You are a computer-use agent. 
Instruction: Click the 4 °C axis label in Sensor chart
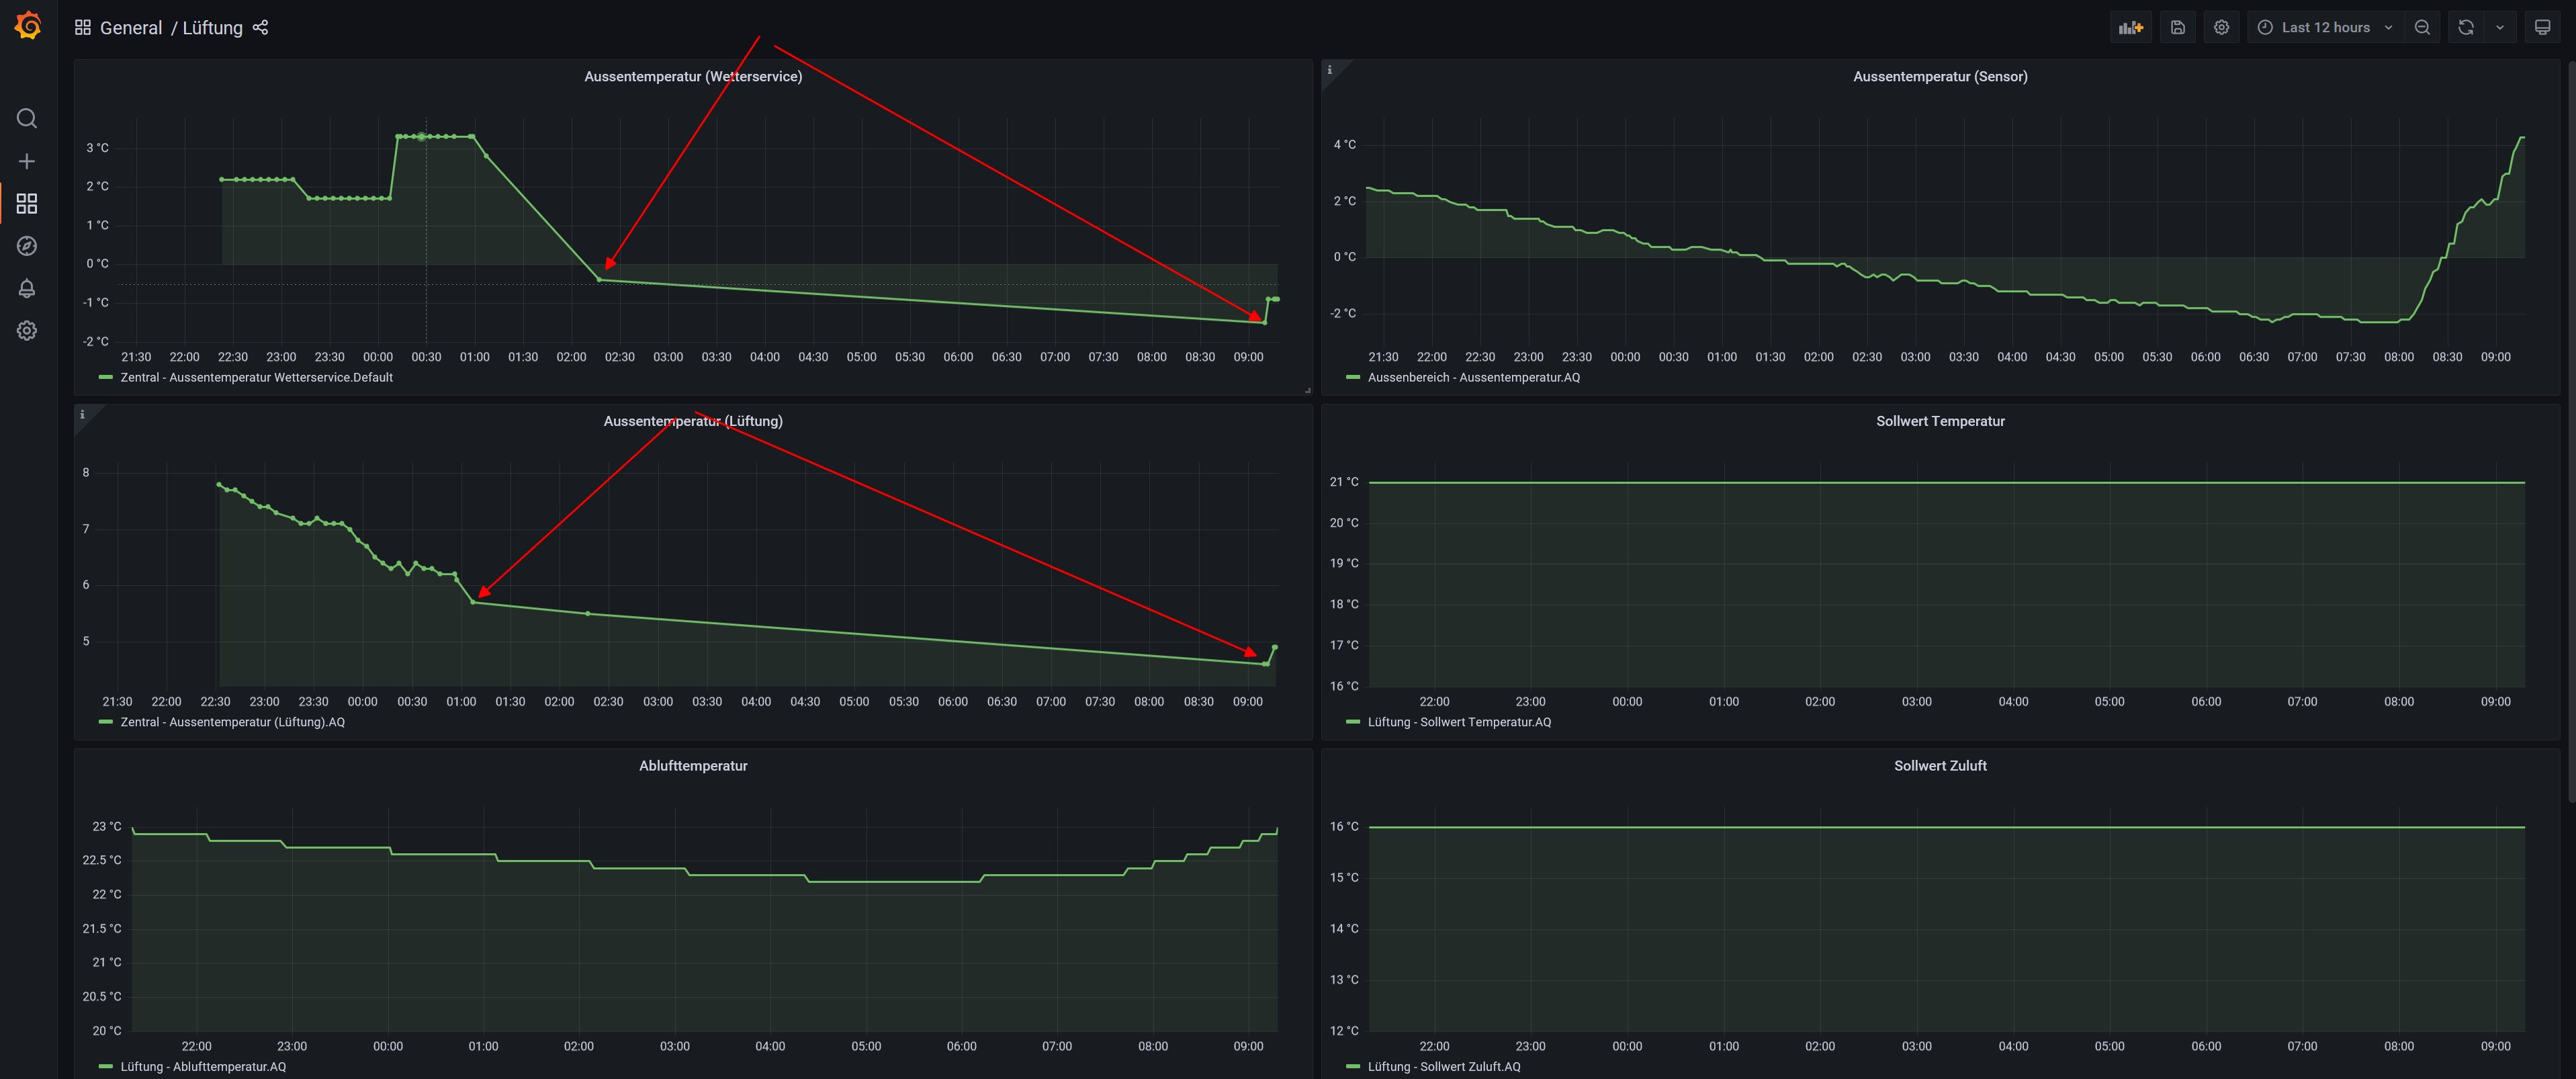pyautogui.click(x=1344, y=145)
